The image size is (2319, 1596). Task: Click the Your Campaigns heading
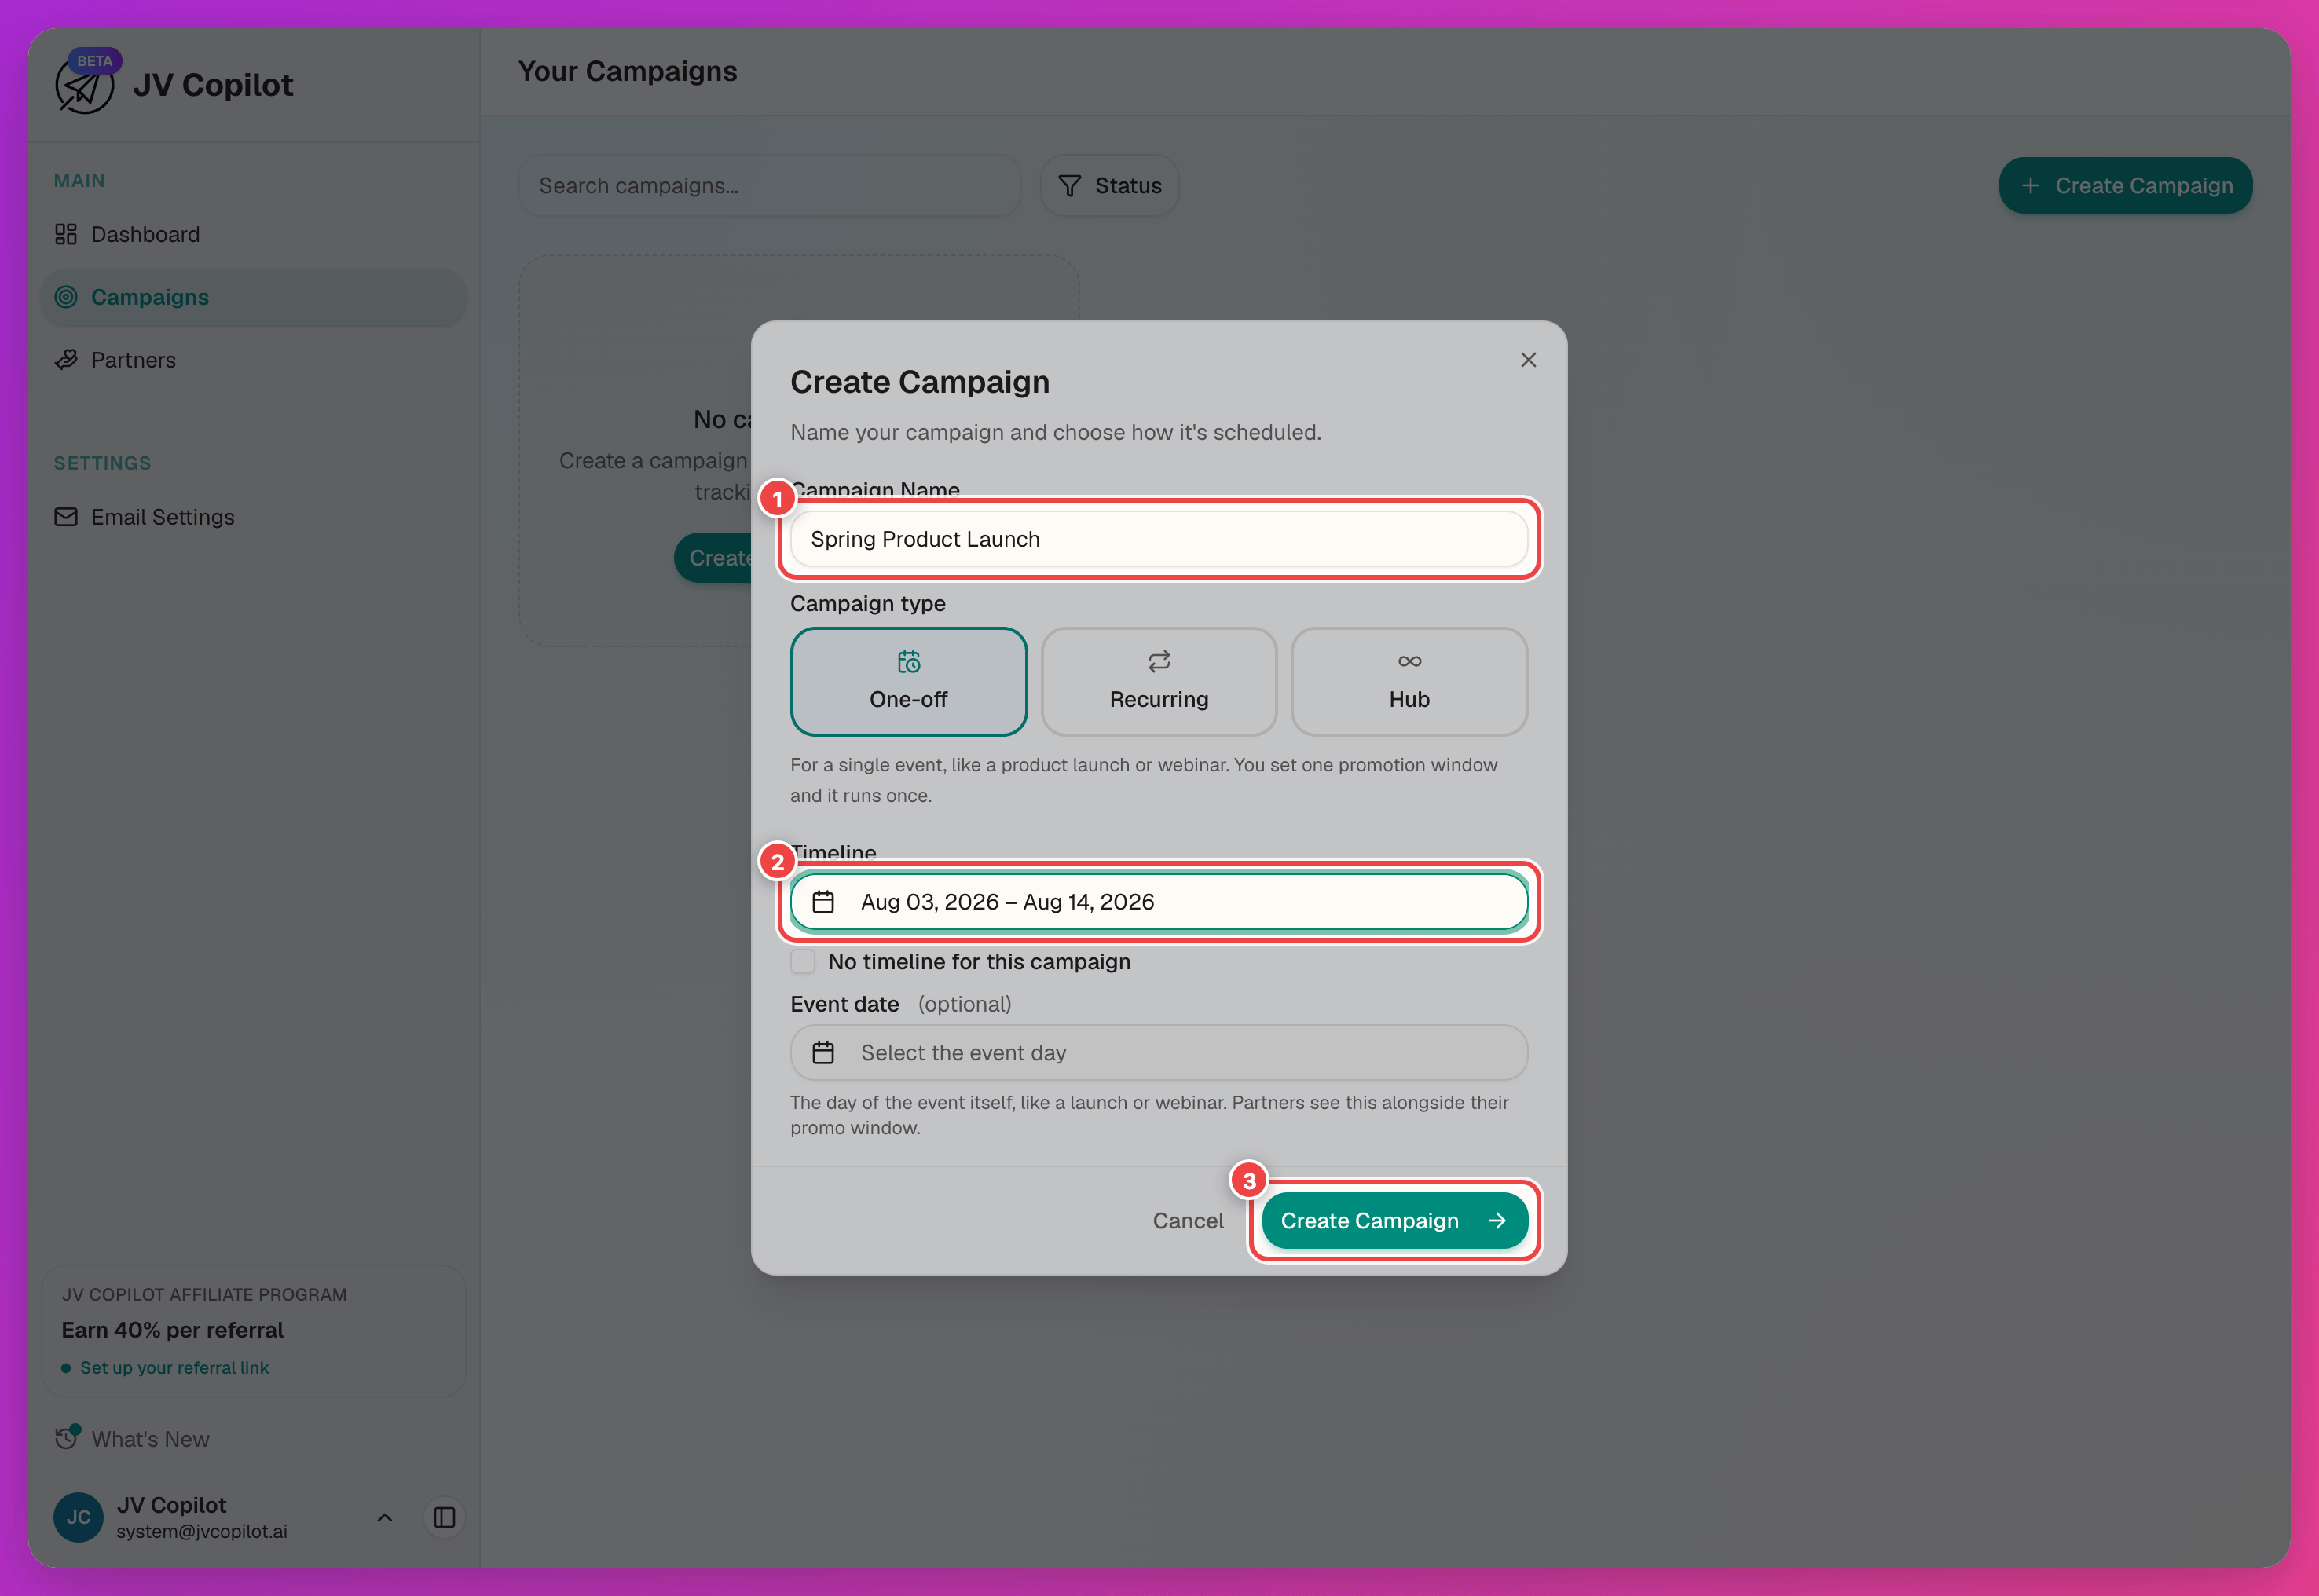click(627, 71)
